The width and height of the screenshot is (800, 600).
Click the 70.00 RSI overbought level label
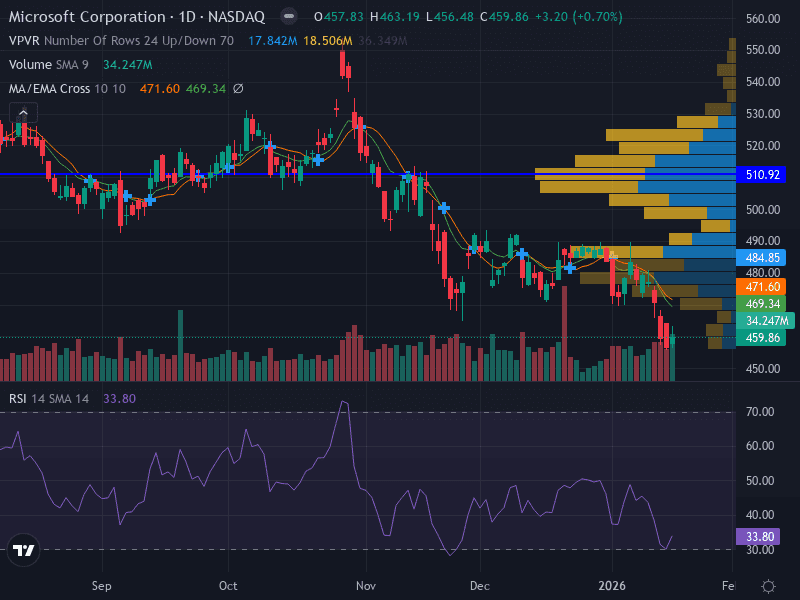click(x=760, y=412)
